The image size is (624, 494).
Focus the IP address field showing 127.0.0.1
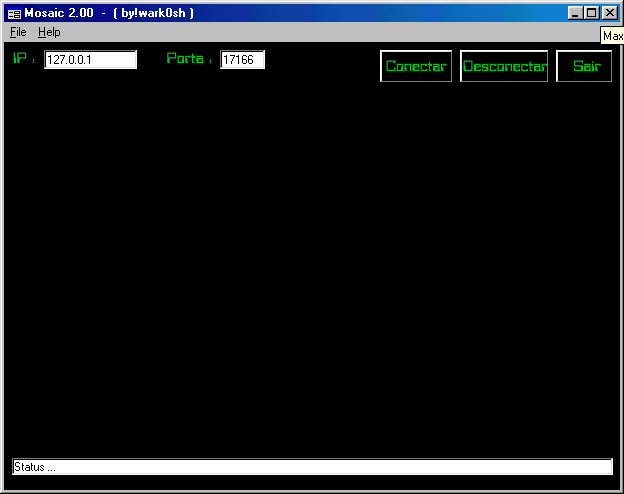pyautogui.click(x=90, y=60)
